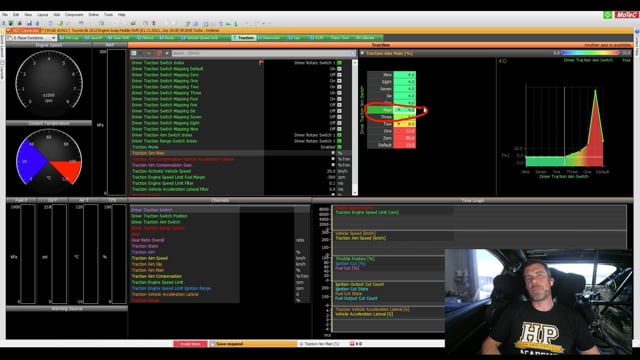Click the Eight row label in table
This screenshot has height=360, width=640.
(x=380, y=82)
